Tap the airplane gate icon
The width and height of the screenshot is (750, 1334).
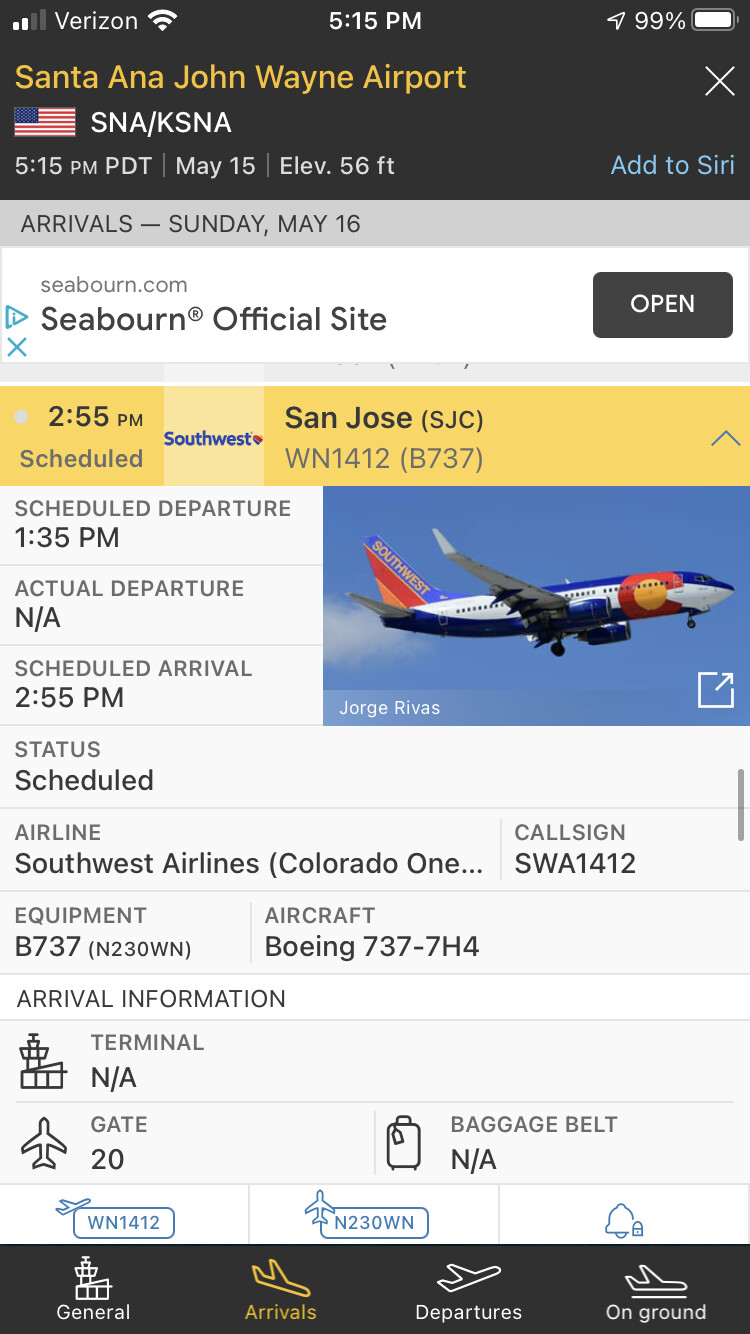[x=44, y=1143]
